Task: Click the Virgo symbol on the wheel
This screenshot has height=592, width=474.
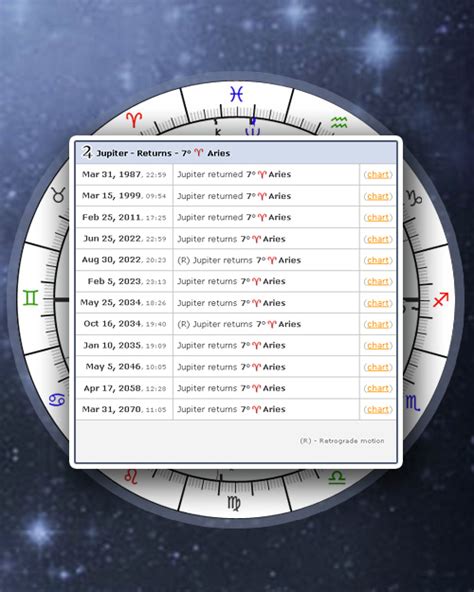Action: click(234, 503)
